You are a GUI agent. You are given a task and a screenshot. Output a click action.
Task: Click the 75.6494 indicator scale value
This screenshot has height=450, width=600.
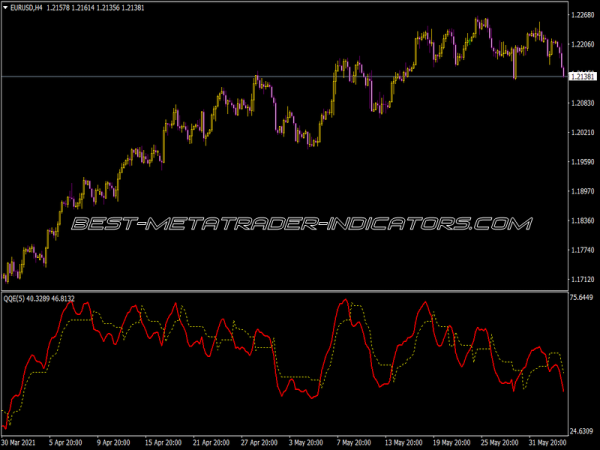(x=583, y=298)
